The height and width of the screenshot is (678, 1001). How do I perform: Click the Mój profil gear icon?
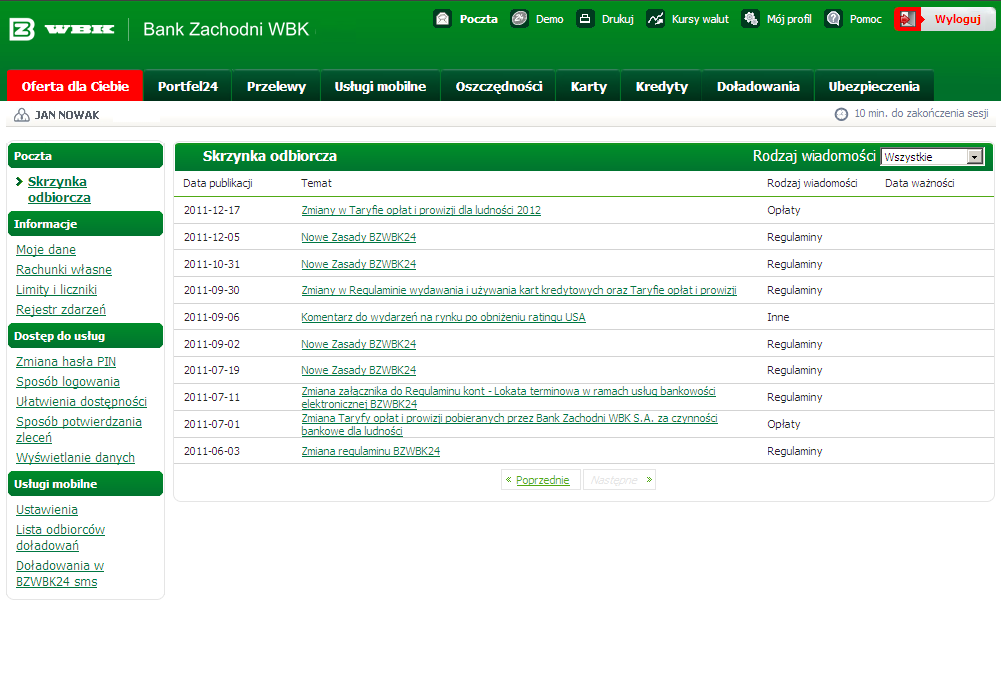750,19
